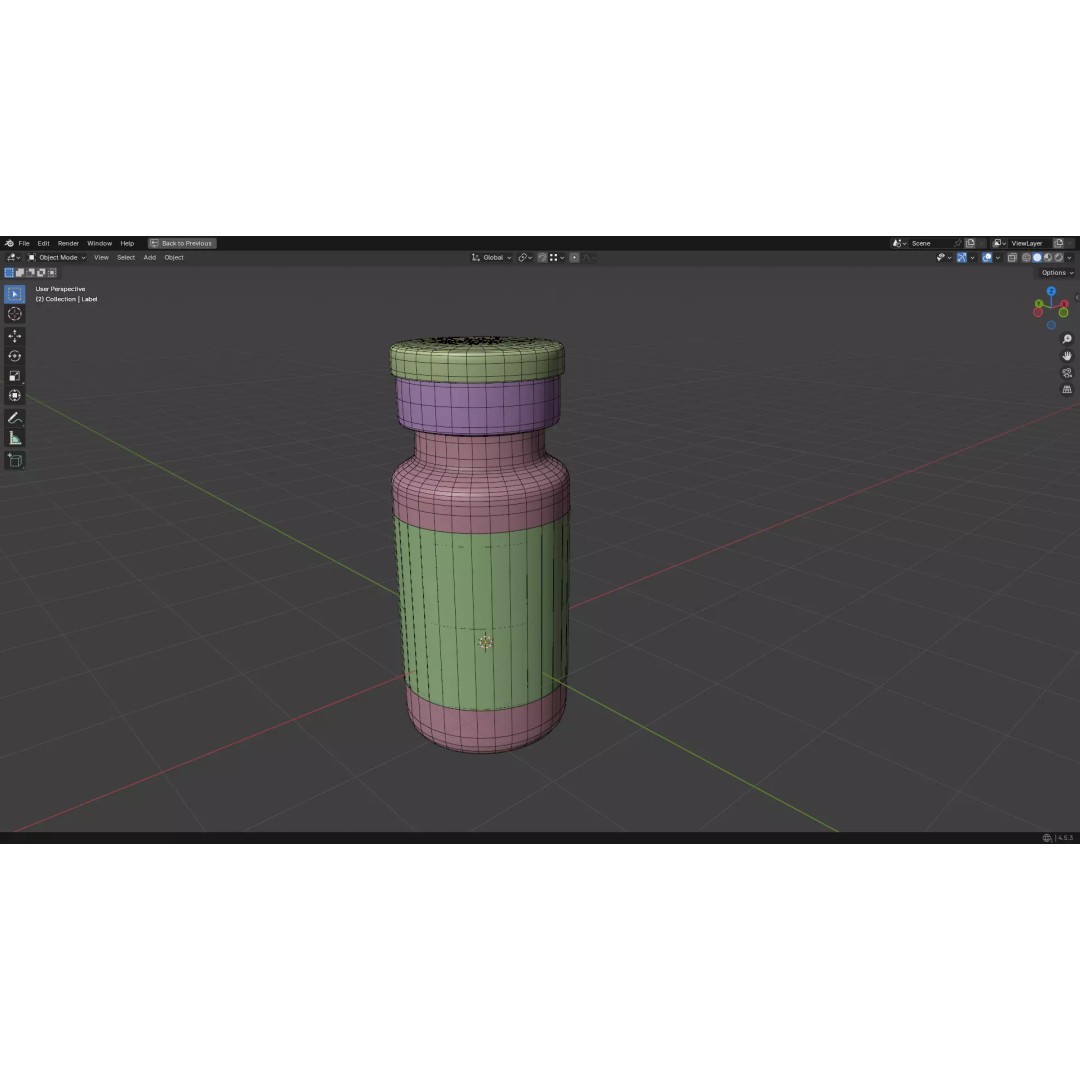Viewport: 1080px width, 1080px height.
Task: Click the red X axis gizmo ball
Action: pos(1064,304)
